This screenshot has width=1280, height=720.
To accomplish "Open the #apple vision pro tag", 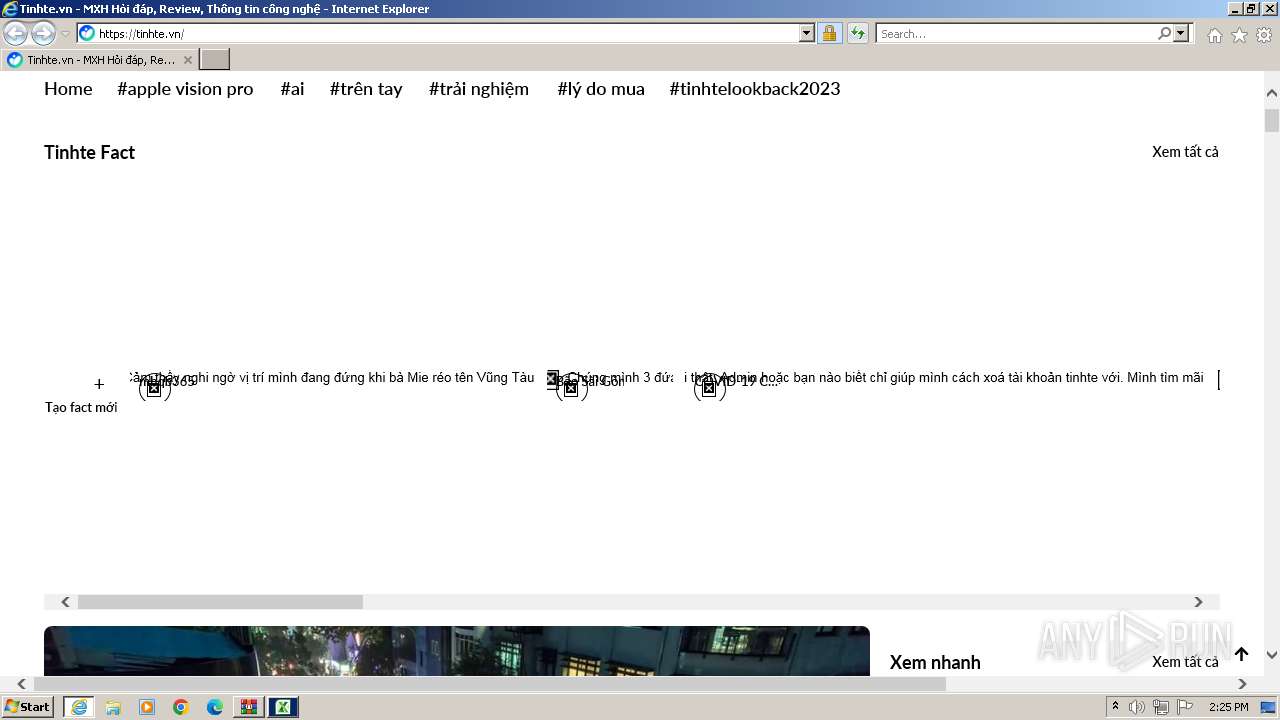I will click(185, 89).
